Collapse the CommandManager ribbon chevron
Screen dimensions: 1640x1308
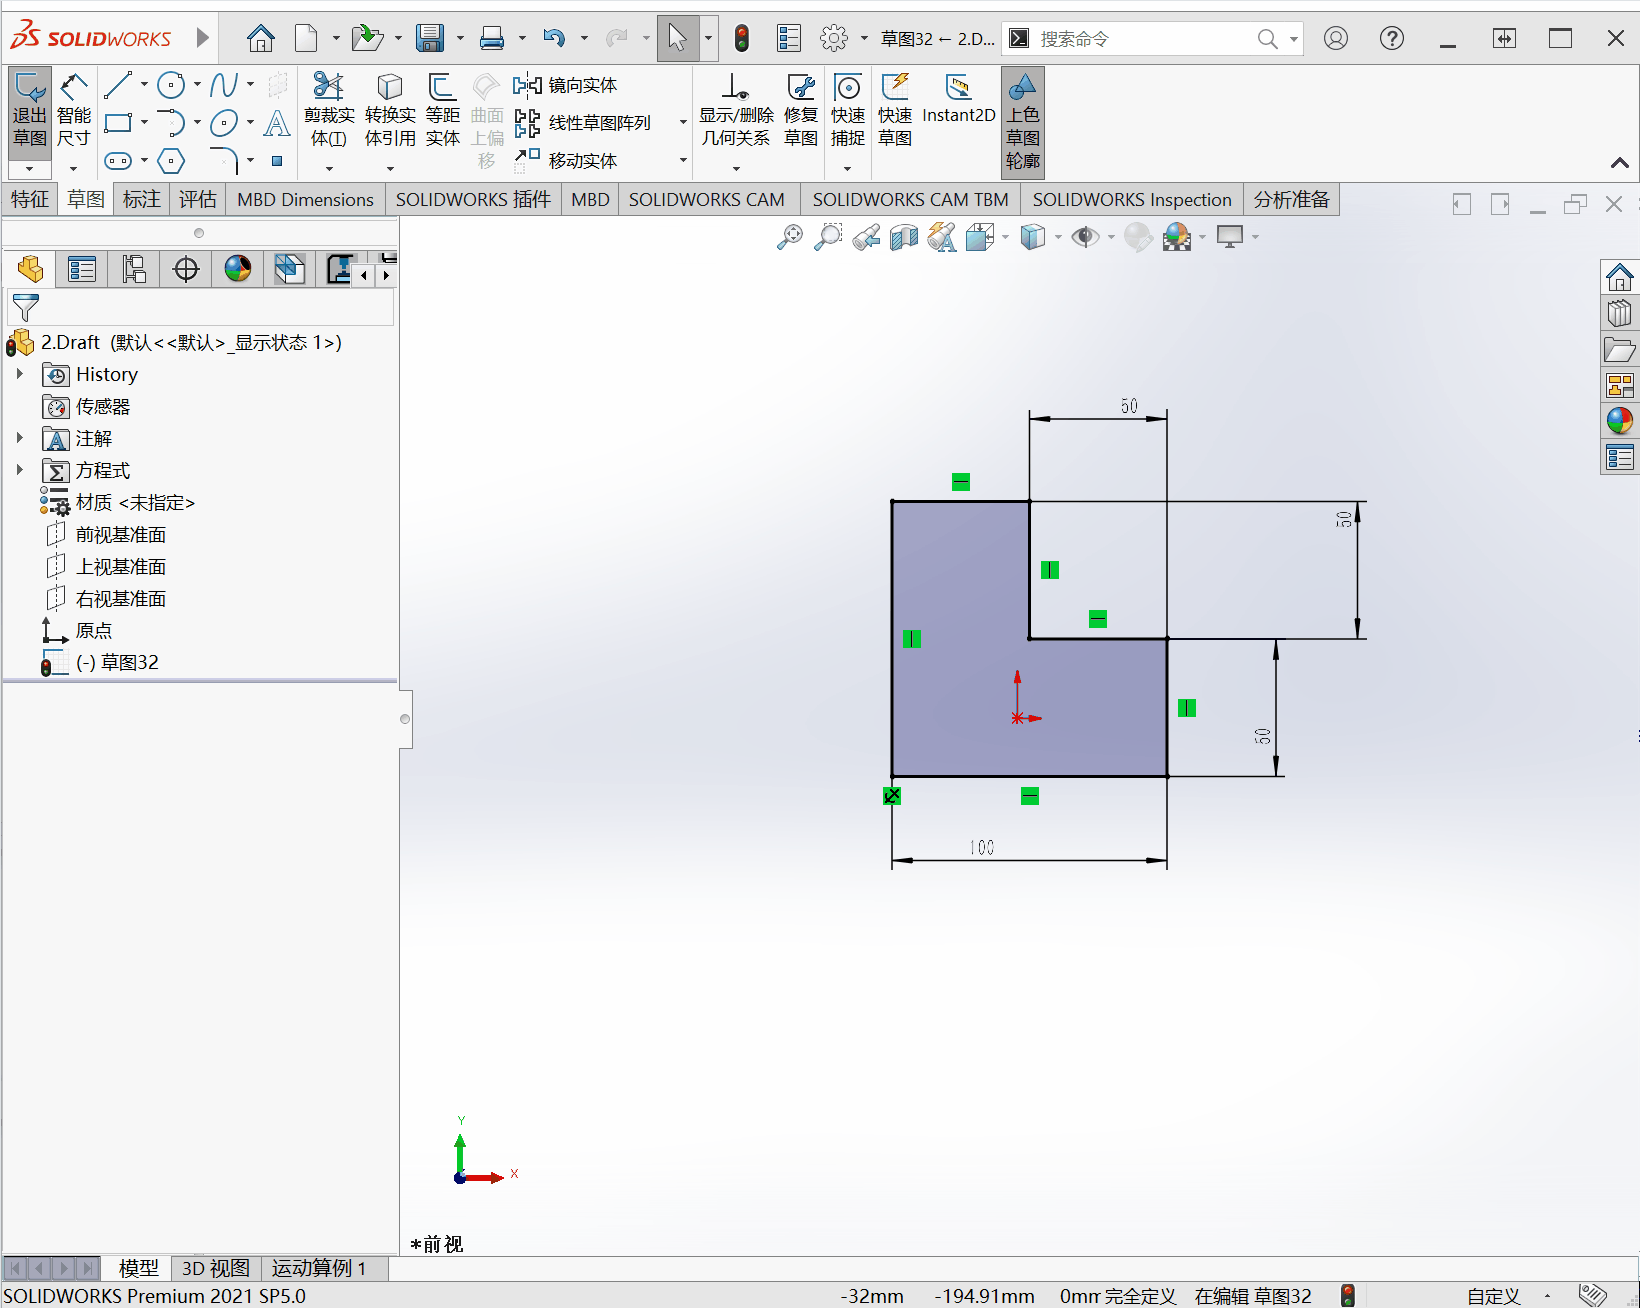point(1620,162)
